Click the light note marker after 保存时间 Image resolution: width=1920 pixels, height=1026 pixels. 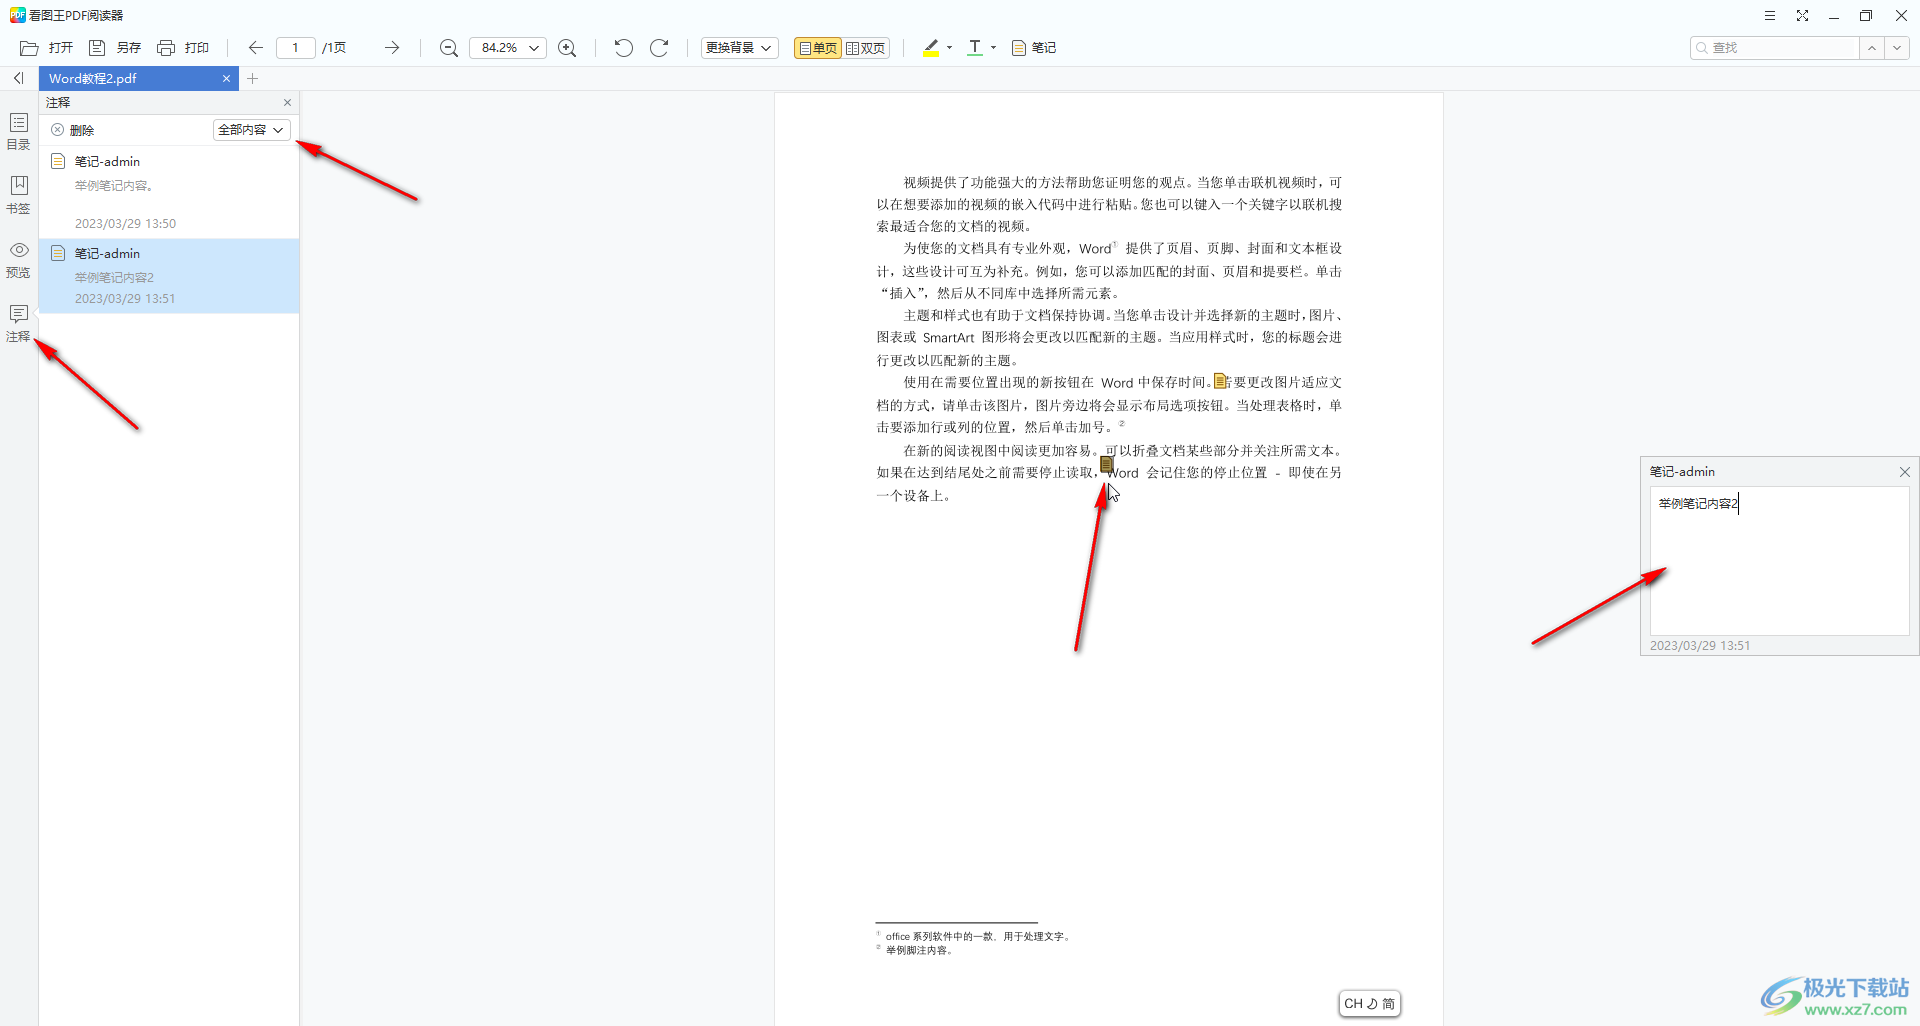(x=1219, y=381)
